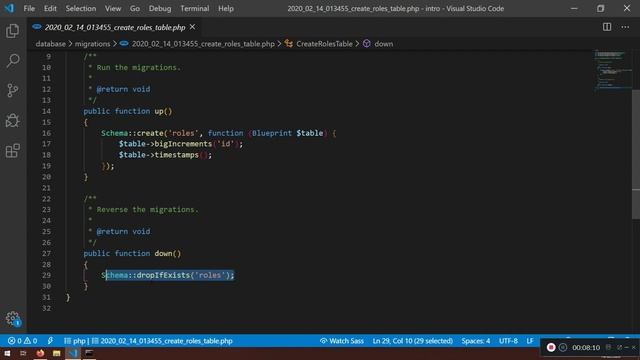Open the Manage gear settings icon
The height and width of the screenshot is (360, 640).
13,318
